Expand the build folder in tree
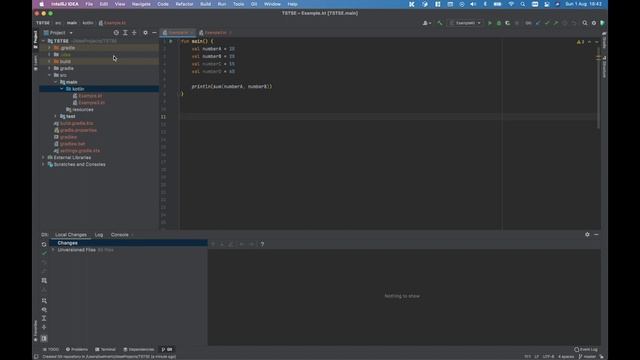640x360 pixels. 49,61
